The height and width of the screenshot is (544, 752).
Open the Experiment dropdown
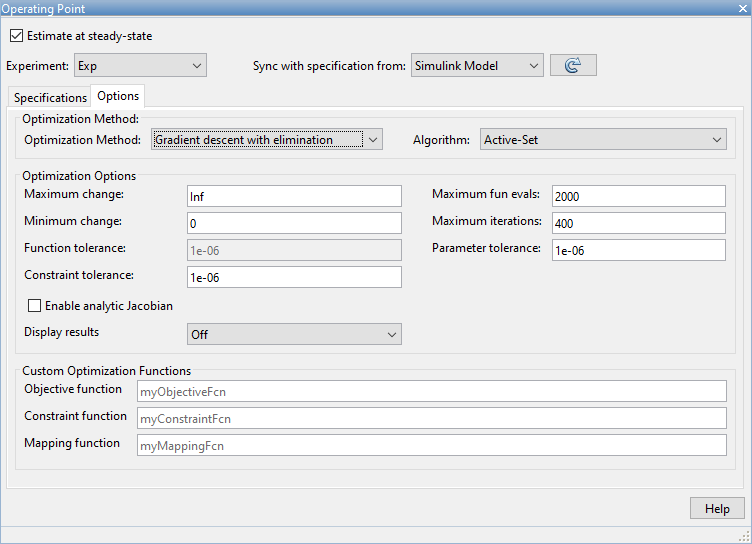point(140,66)
